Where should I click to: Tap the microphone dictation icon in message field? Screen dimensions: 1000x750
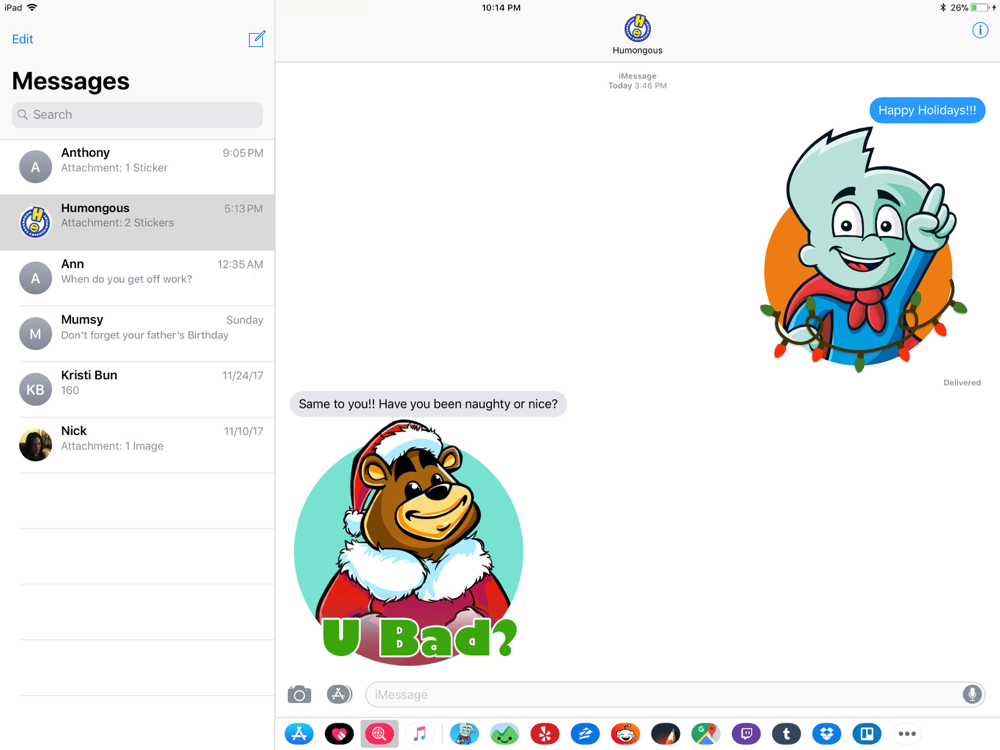pyautogui.click(x=971, y=694)
